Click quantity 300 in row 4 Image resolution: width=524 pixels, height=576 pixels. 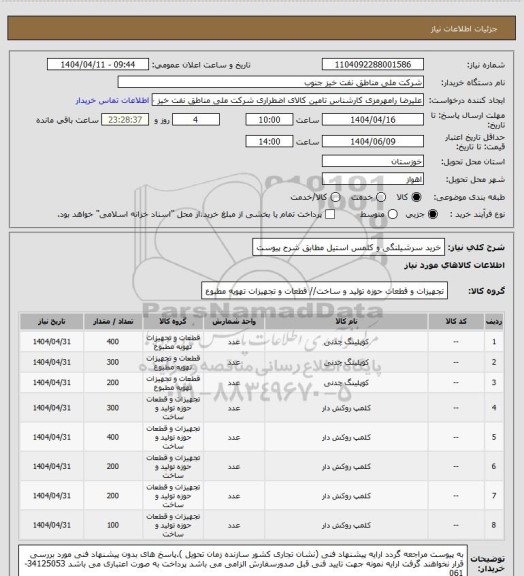tap(113, 408)
